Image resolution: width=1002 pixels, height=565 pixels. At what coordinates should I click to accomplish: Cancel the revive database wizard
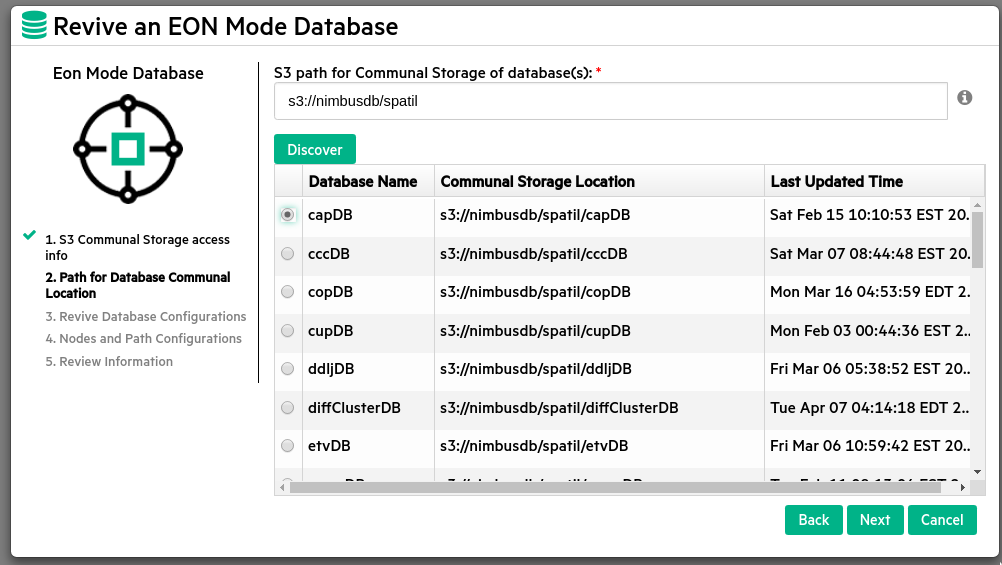942,520
